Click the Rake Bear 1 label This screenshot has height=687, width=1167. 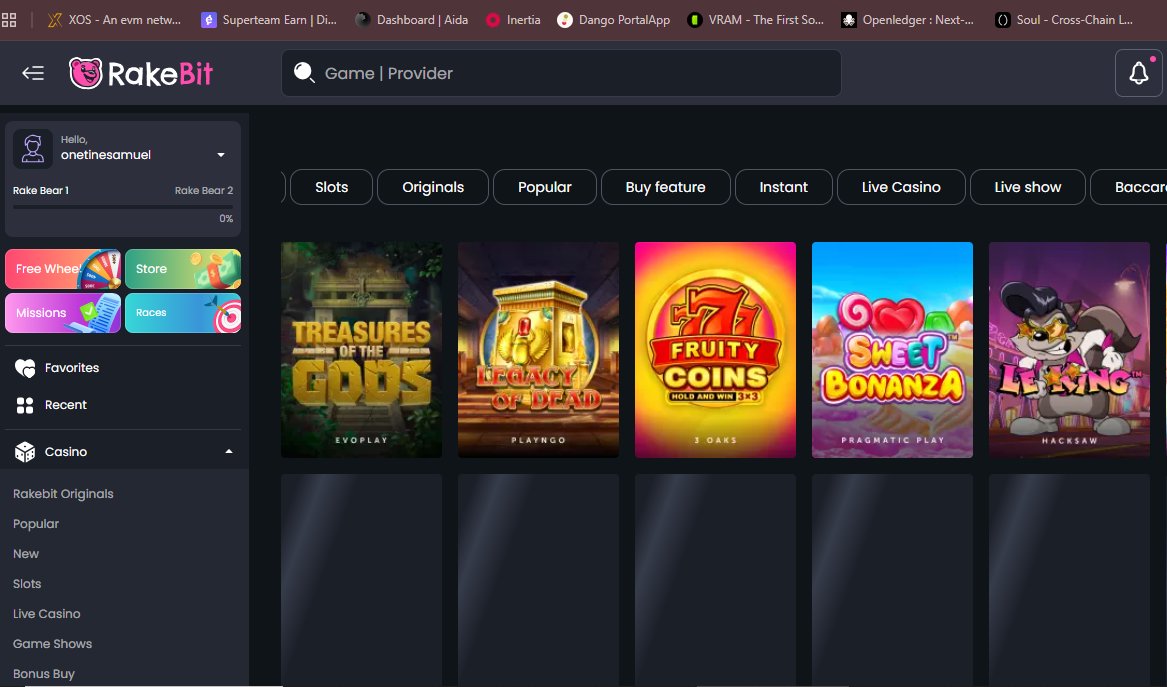(41, 191)
